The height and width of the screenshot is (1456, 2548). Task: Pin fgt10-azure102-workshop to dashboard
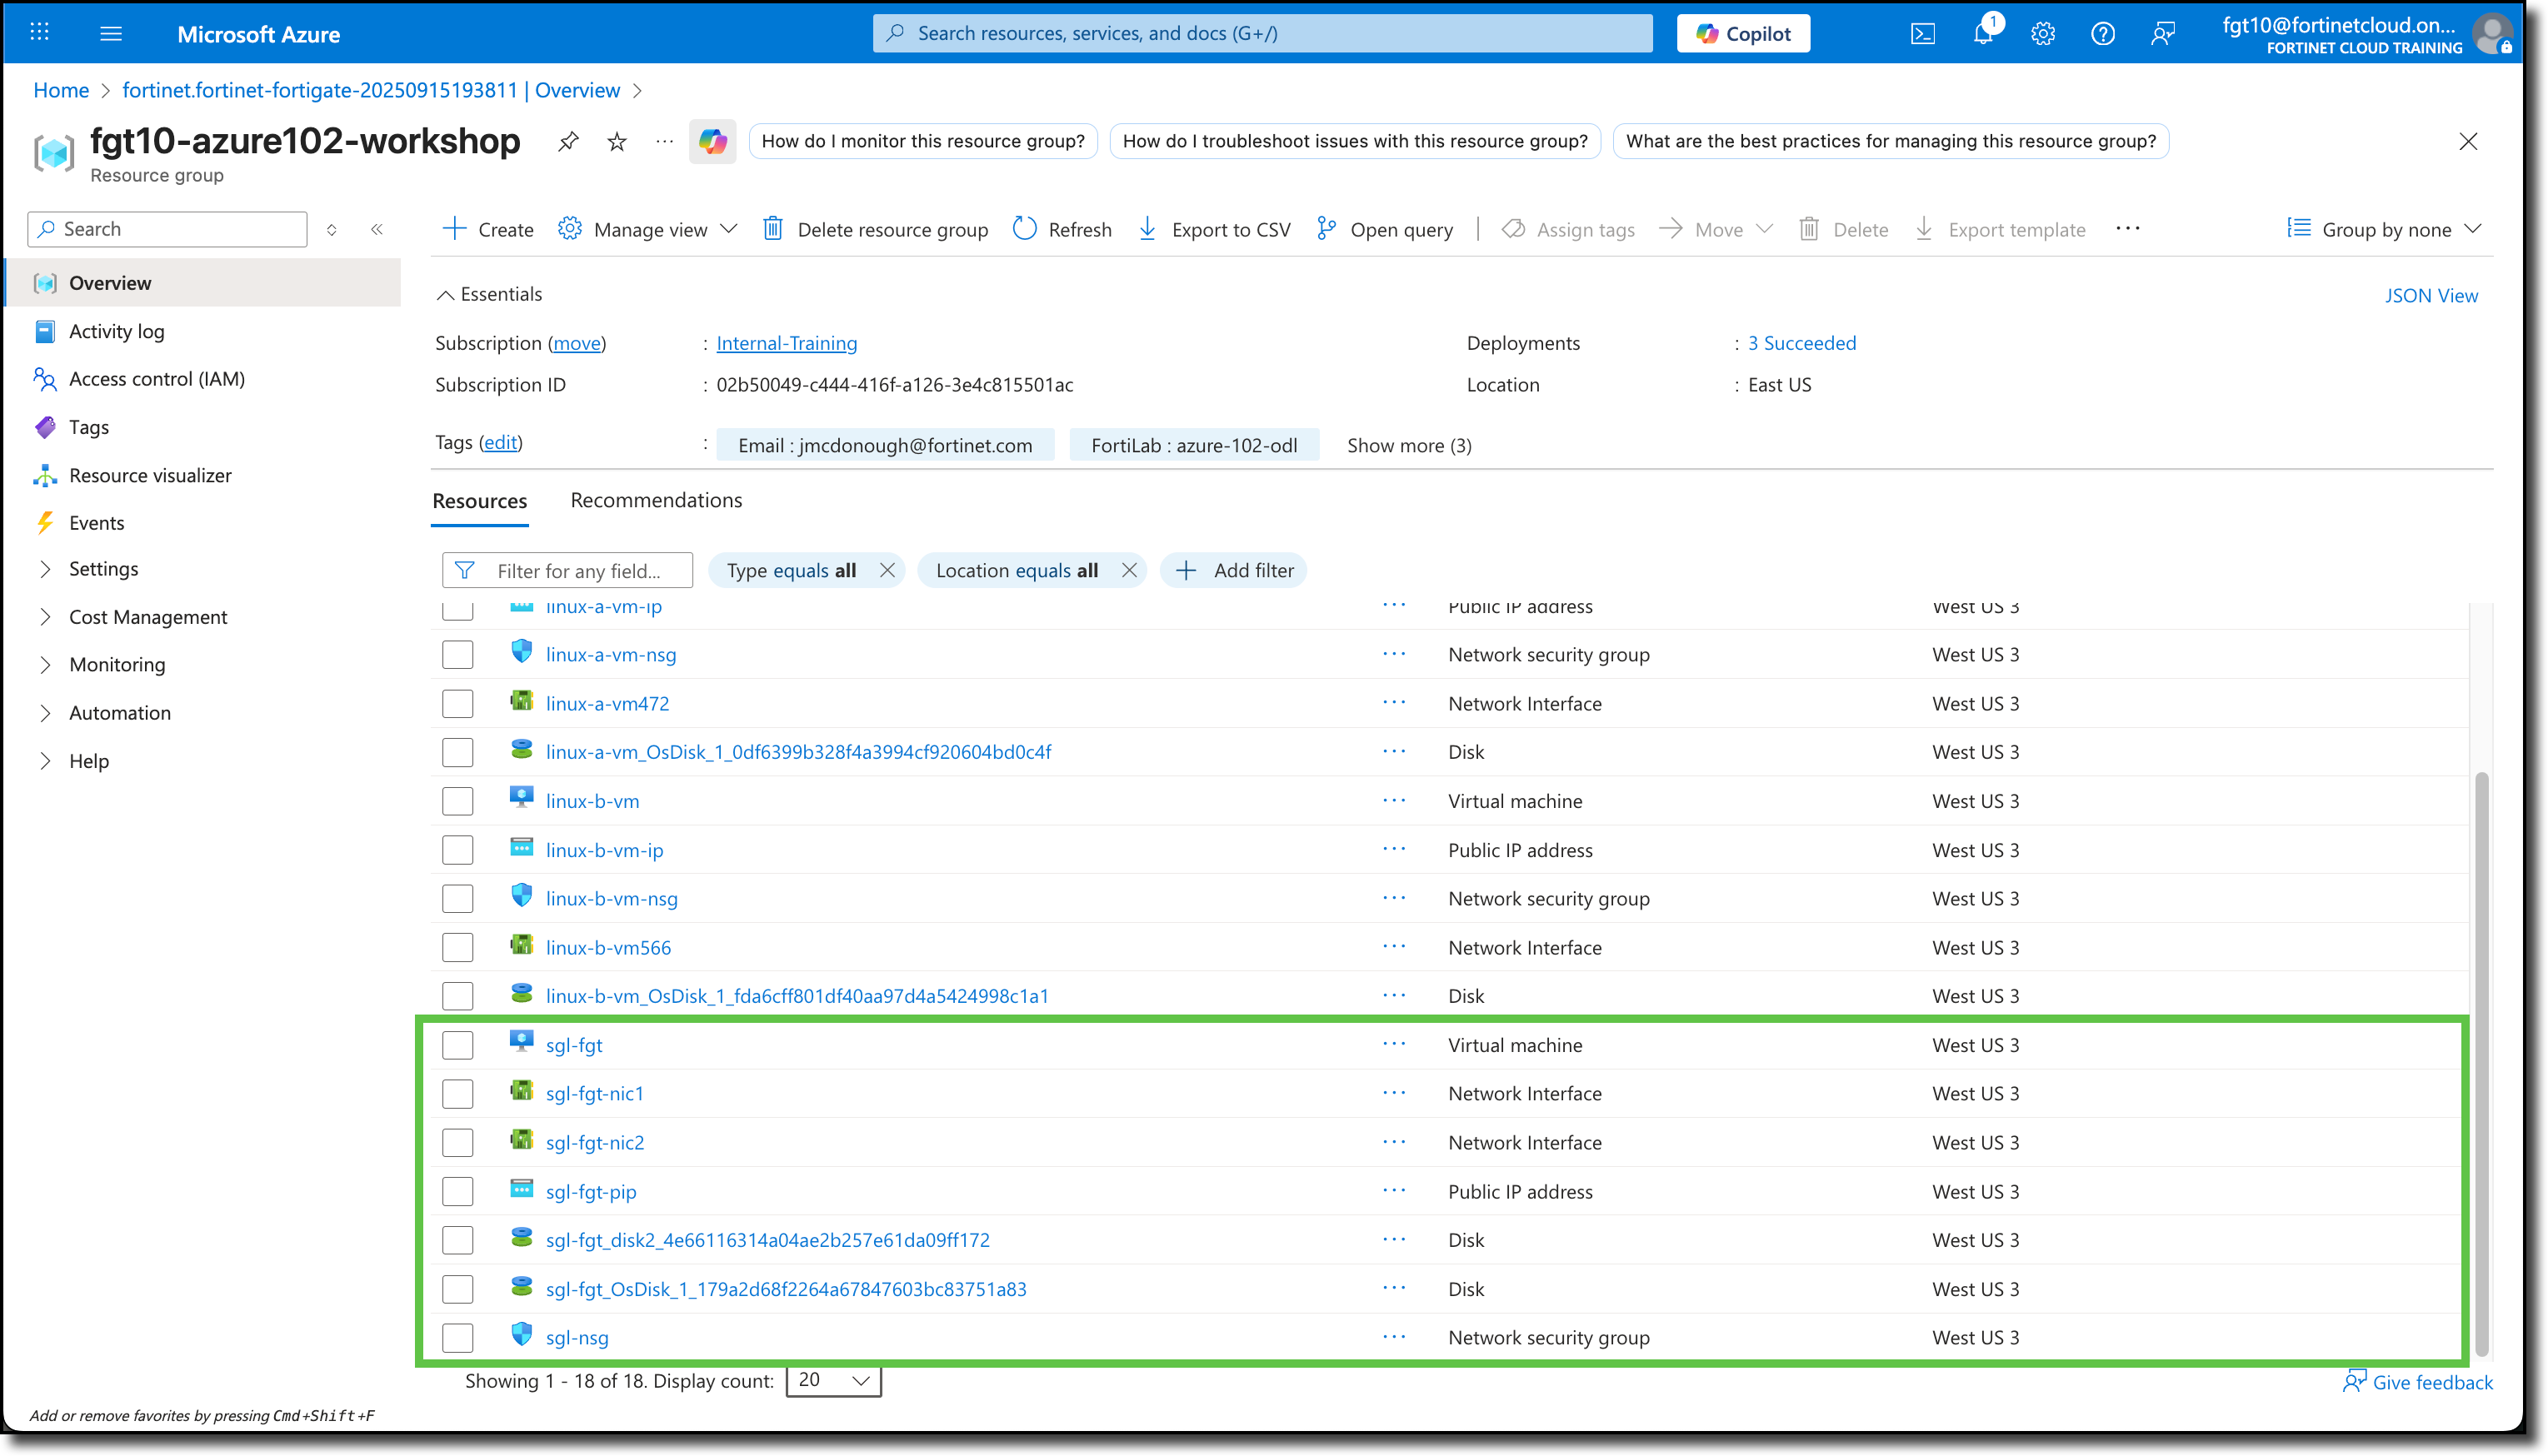tap(568, 141)
